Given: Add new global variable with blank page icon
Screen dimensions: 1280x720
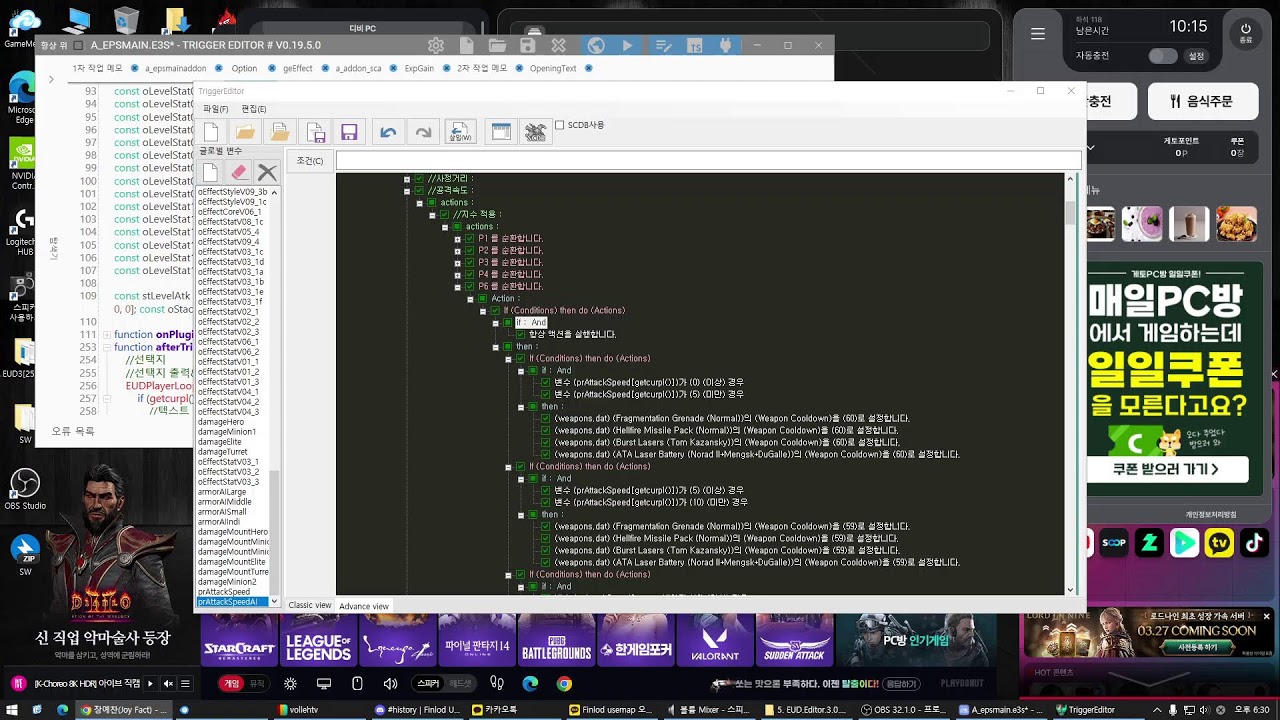Looking at the screenshot, I should 210,172.
